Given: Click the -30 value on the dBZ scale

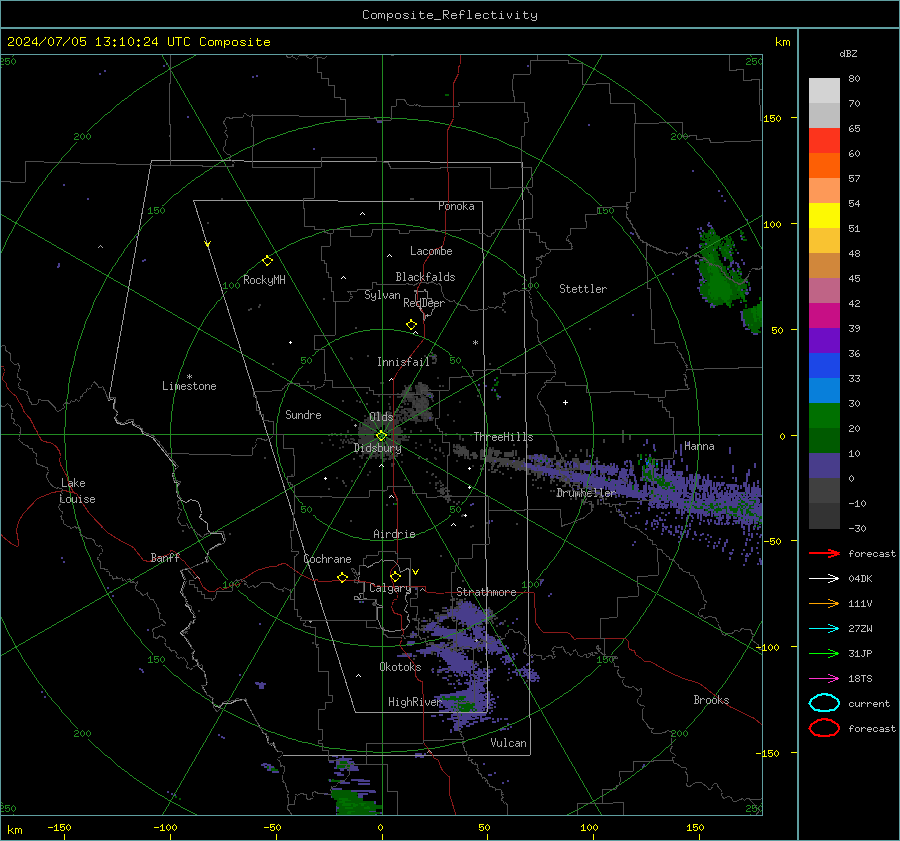Looking at the screenshot, I should pos(857,528).
